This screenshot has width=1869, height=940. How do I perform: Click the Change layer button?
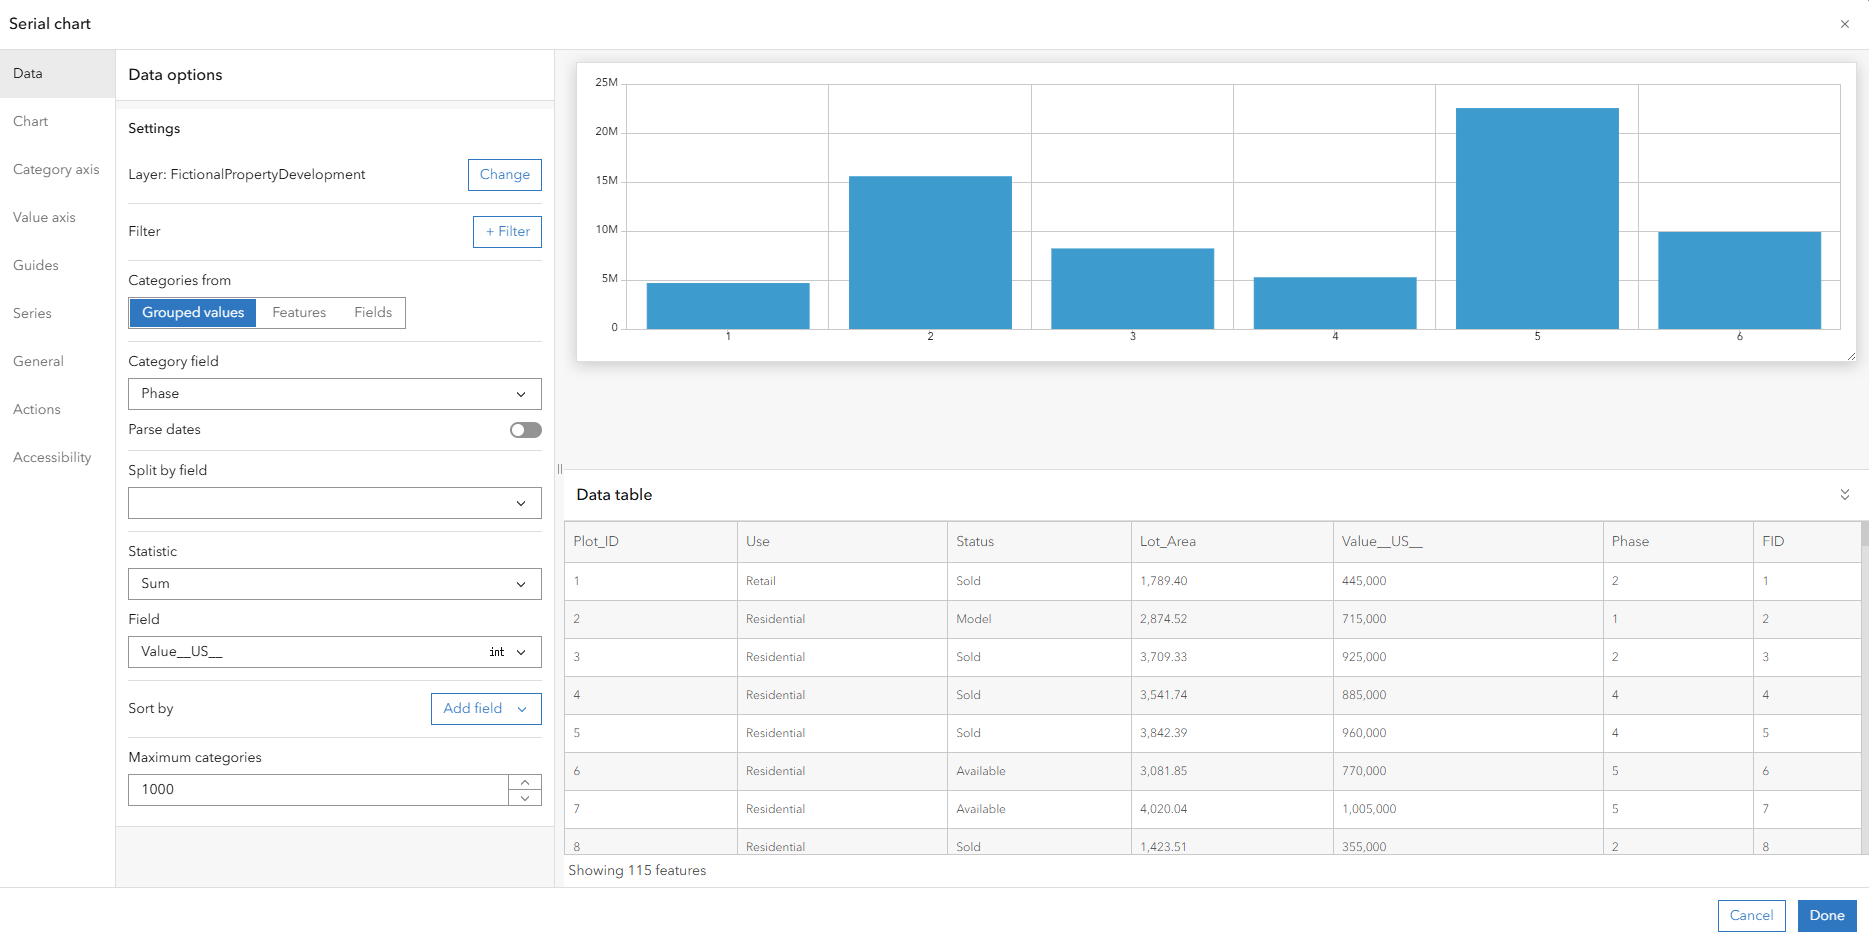point(505,175)
